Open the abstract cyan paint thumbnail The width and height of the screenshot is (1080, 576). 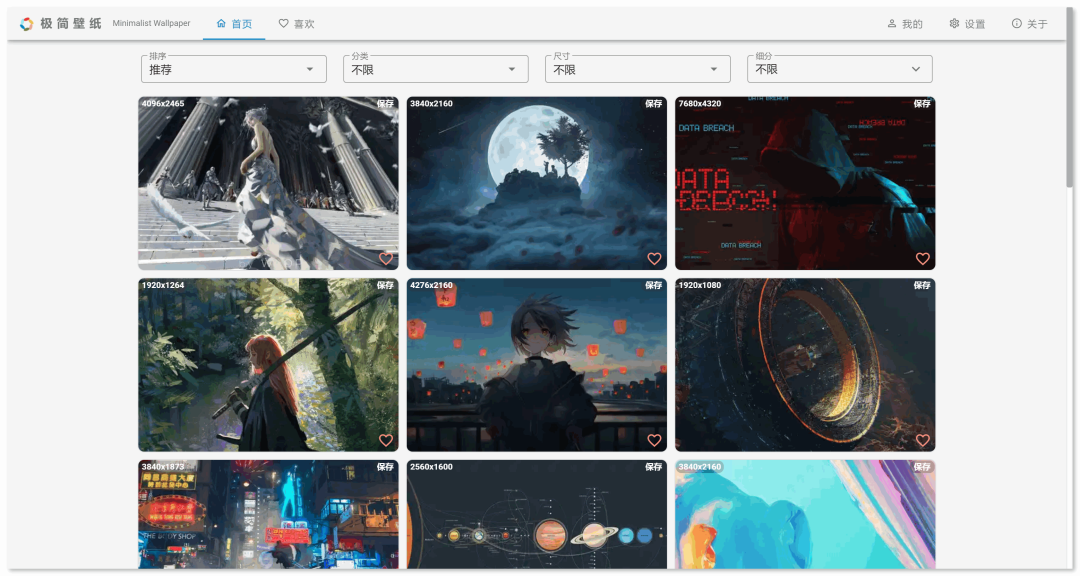click(x=805, y=514)
